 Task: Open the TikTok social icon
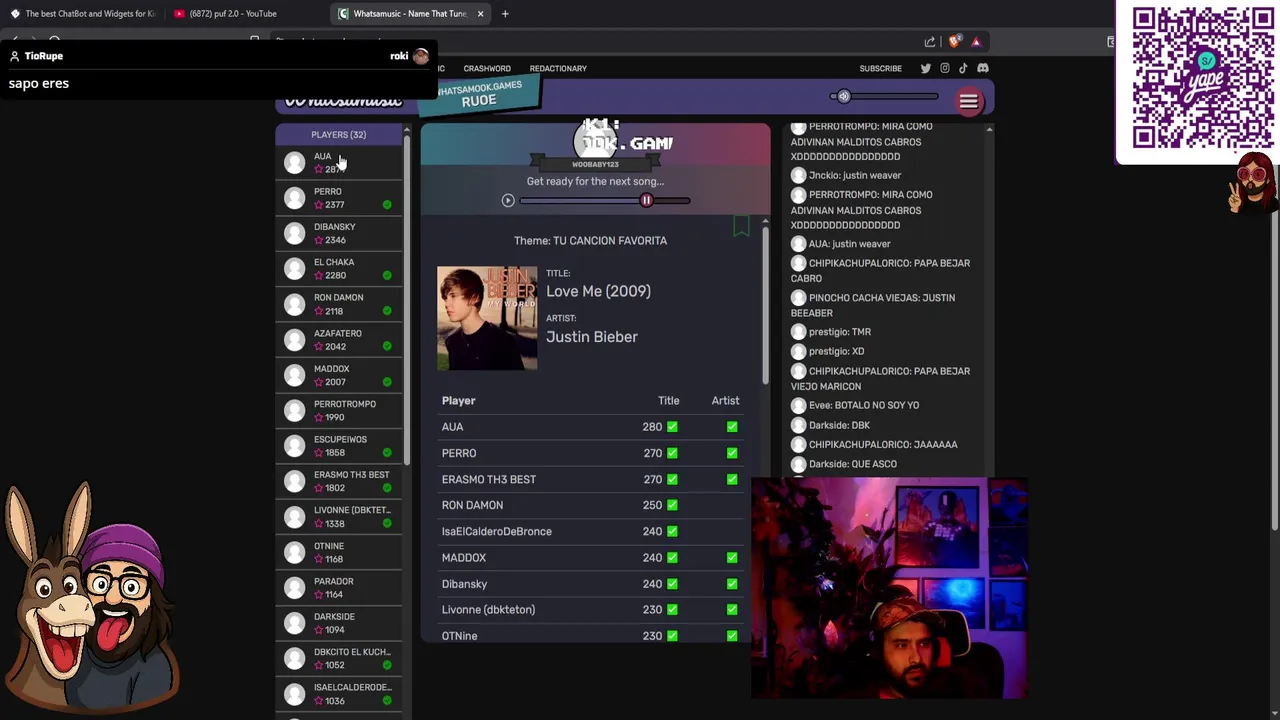coord(963,68)
